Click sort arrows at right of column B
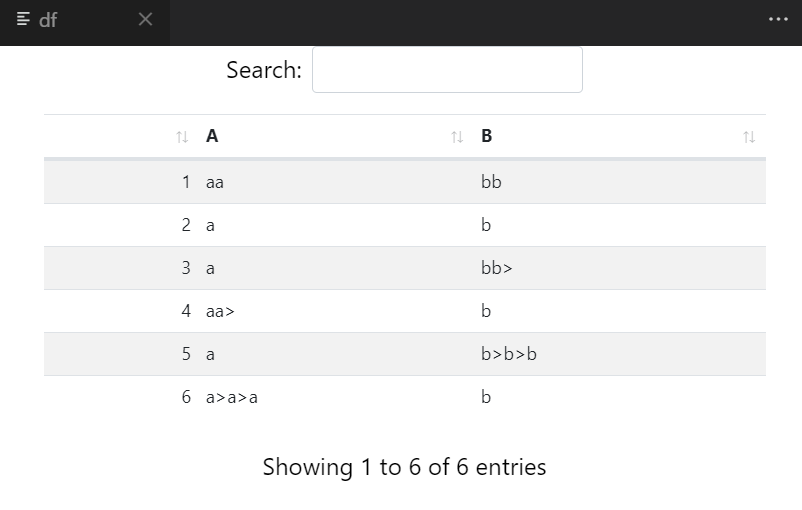Viewport: 802px width, 510px height. pos(749,137)
